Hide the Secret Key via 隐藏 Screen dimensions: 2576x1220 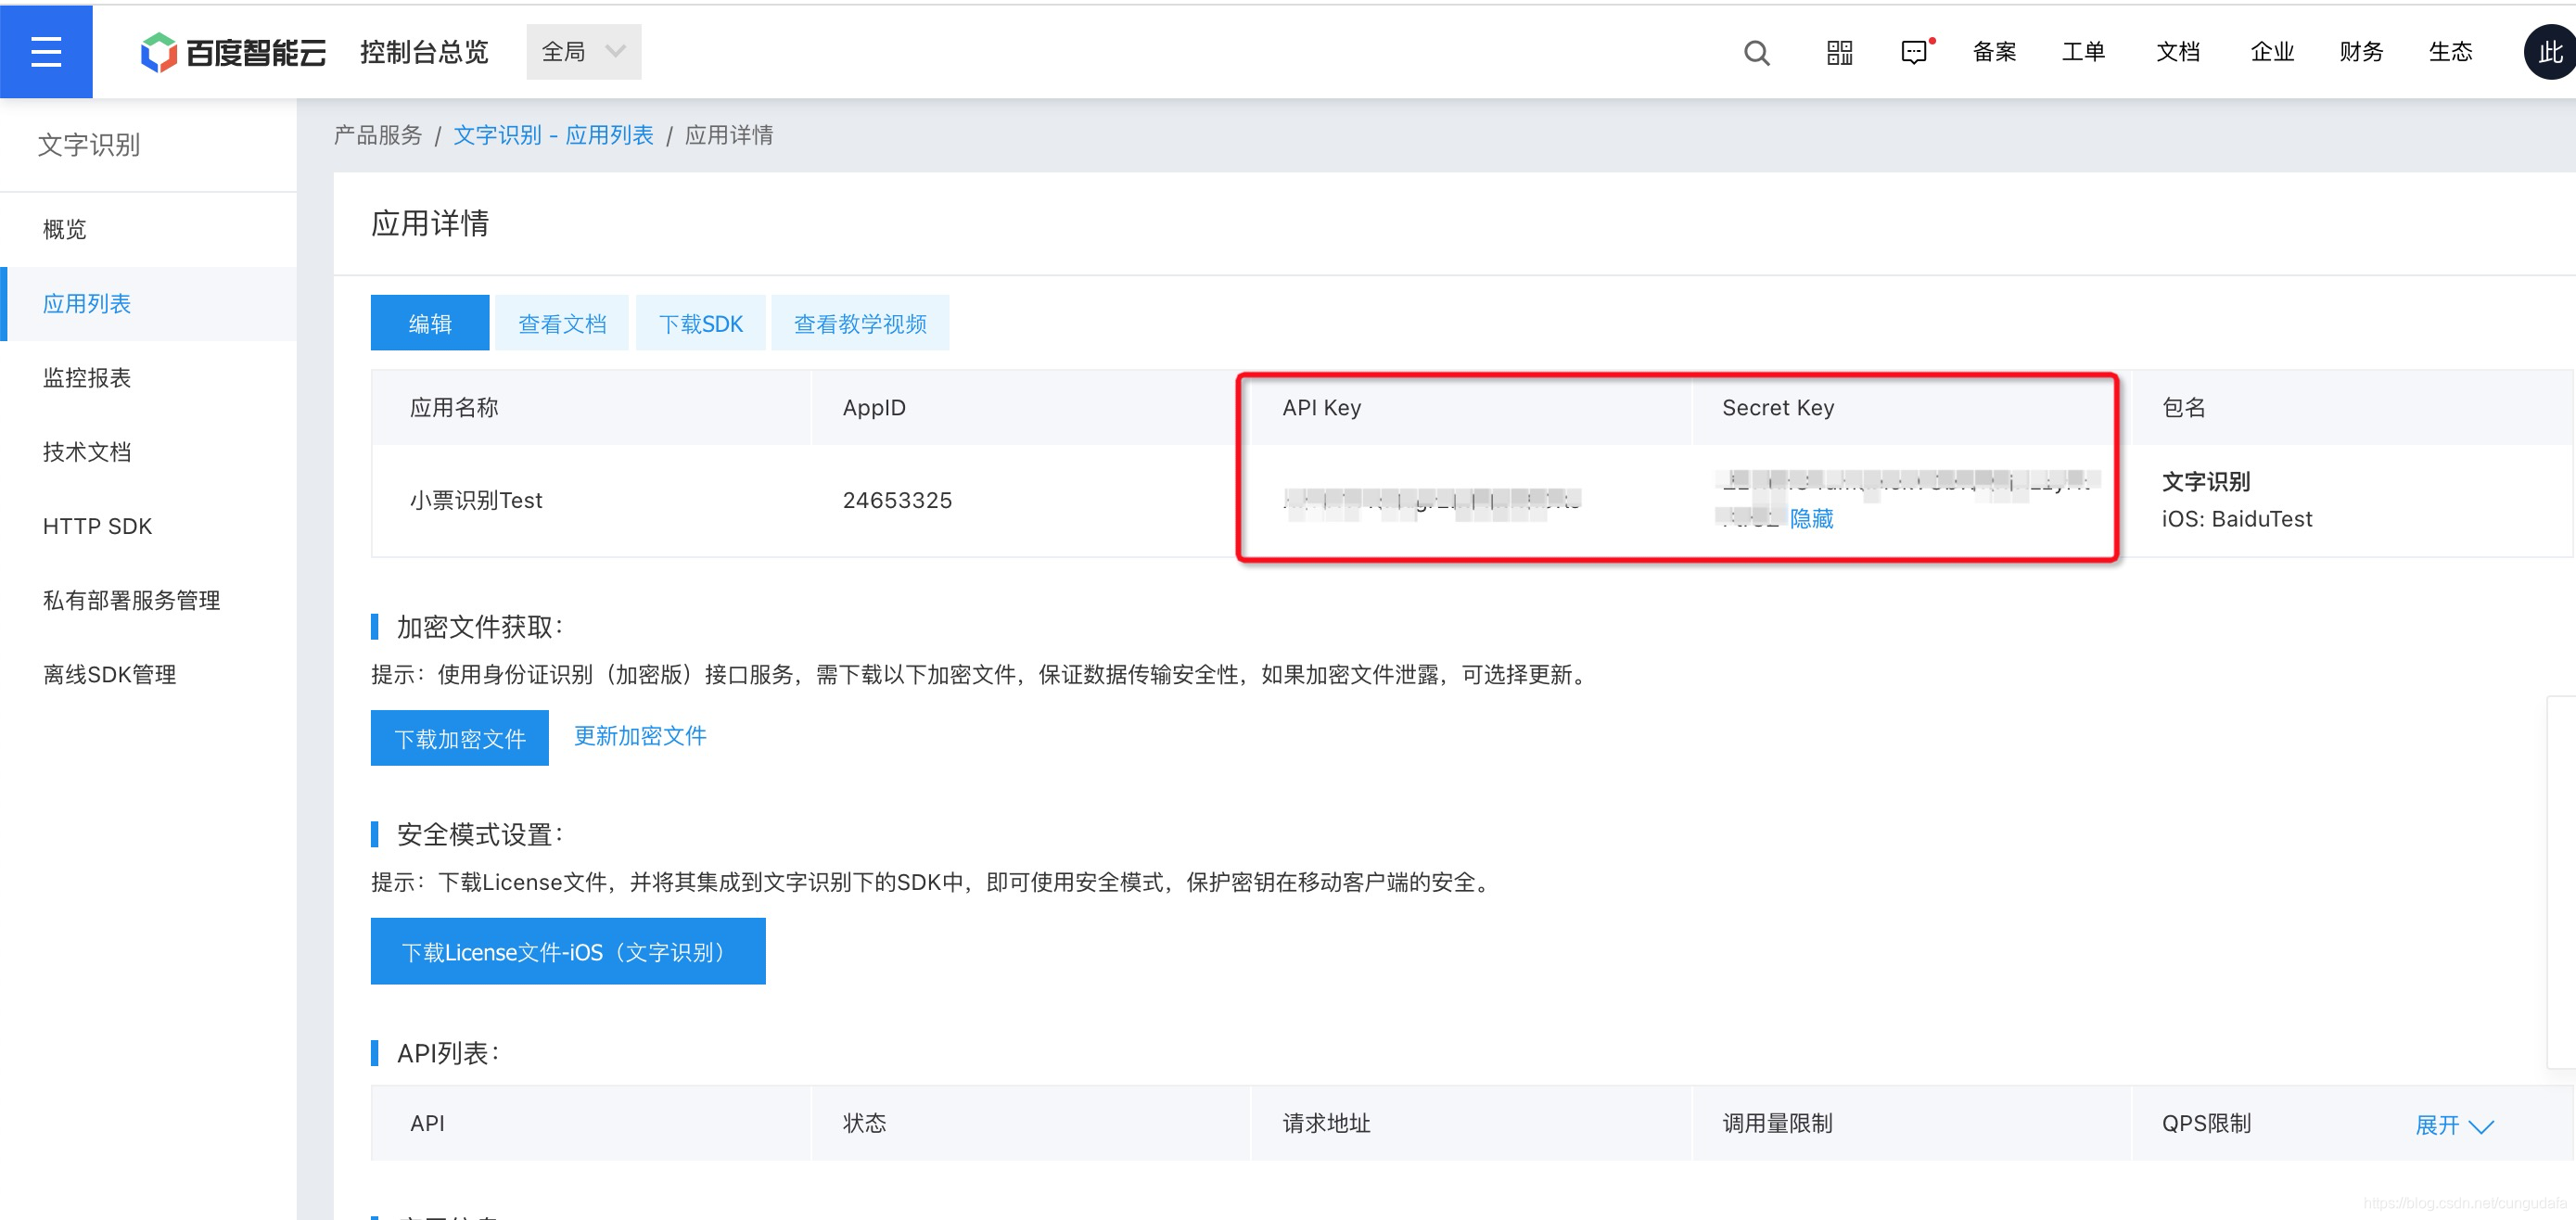pos(1811,518)
